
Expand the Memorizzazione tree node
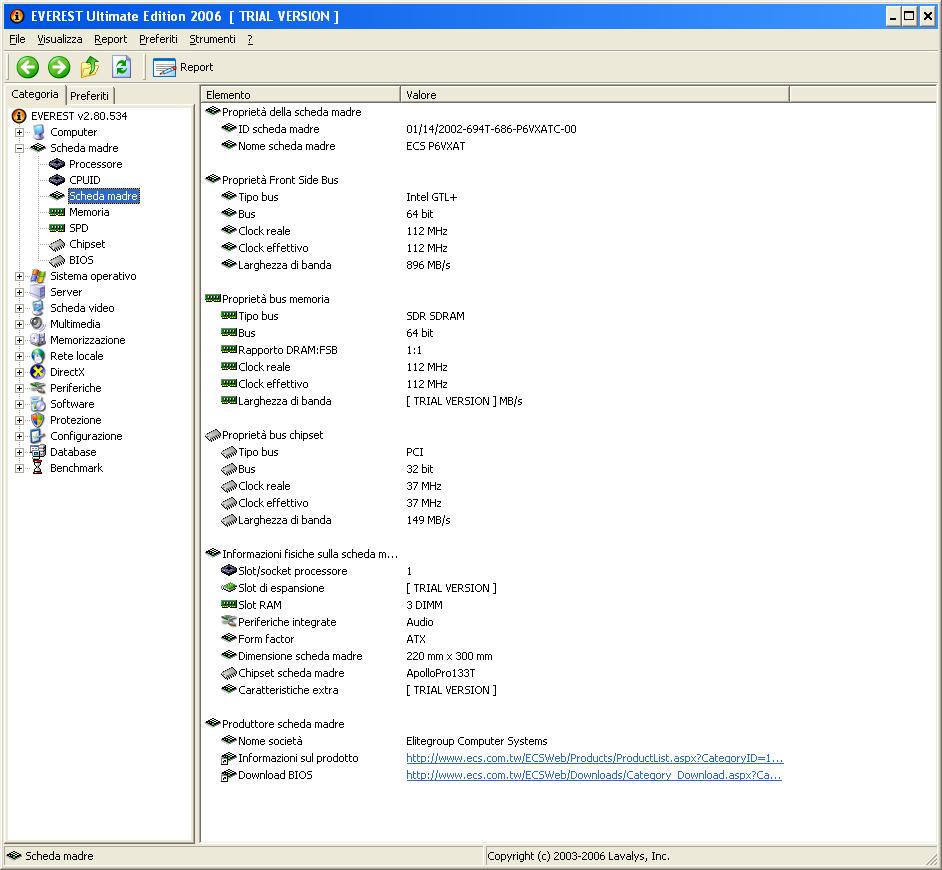(x=19, y=340)
